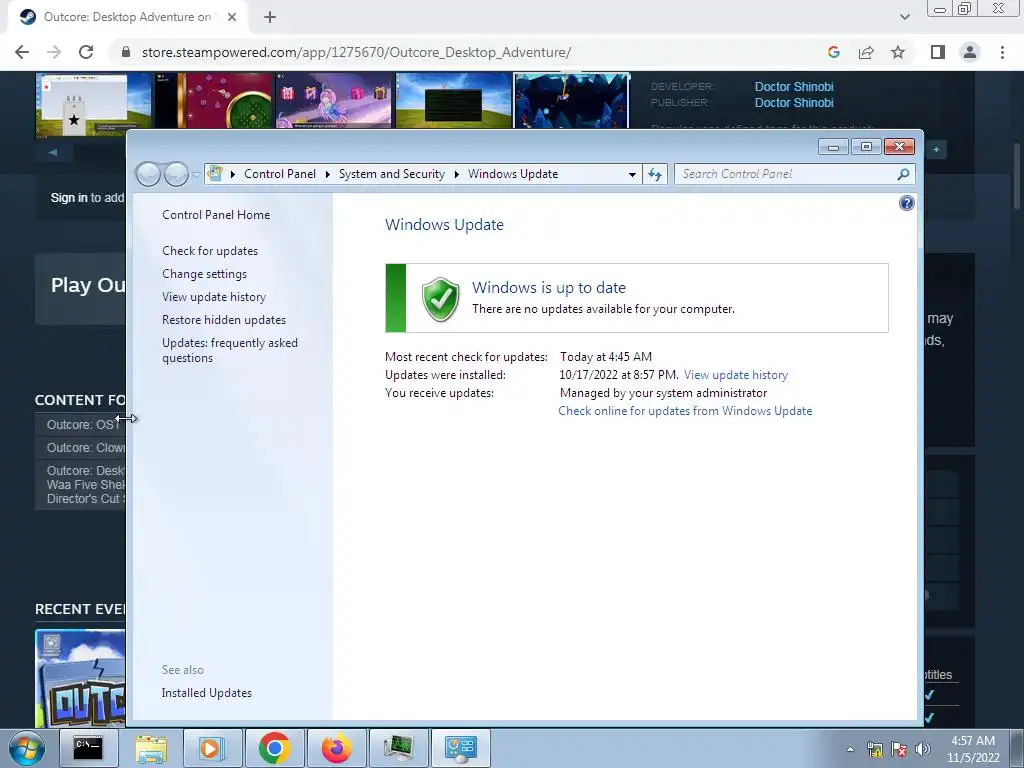Click the Show desktop strip on the taskbar
The image size is (1024, 768).
pos(1017,748)
